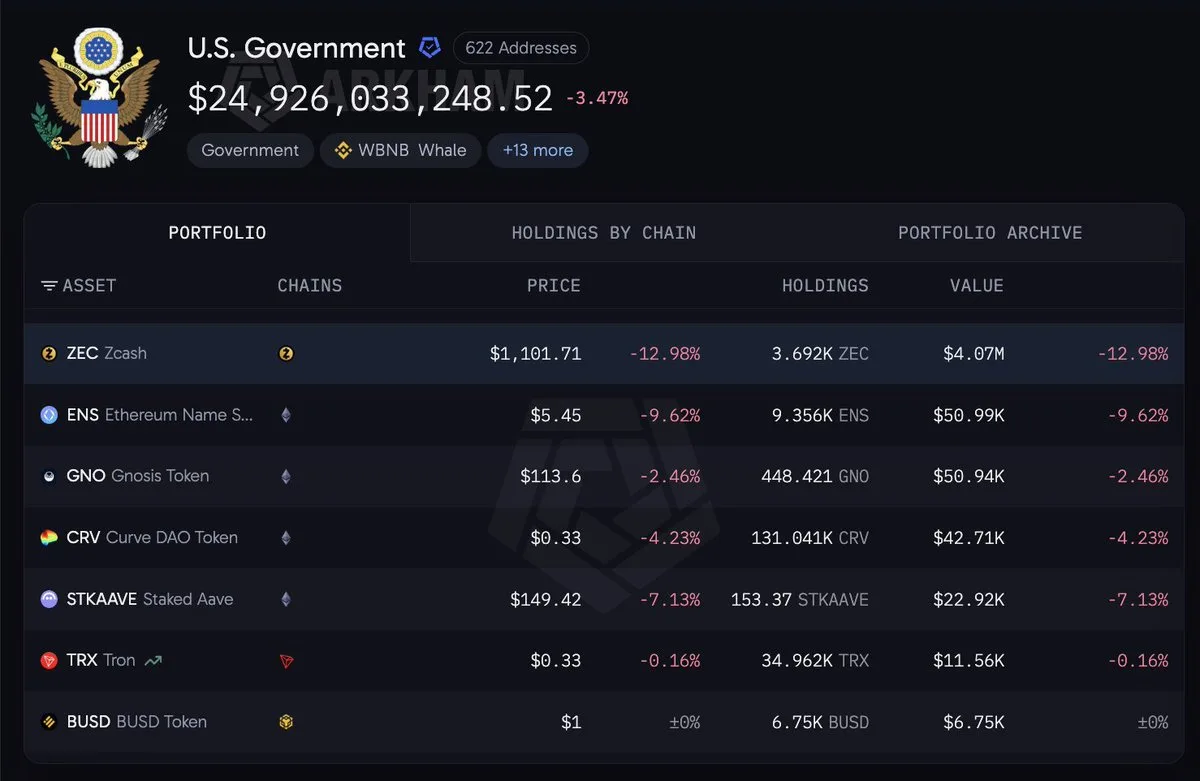Click the CHAINS column header
Screen dimensions: 1200x781
point(310,286)
